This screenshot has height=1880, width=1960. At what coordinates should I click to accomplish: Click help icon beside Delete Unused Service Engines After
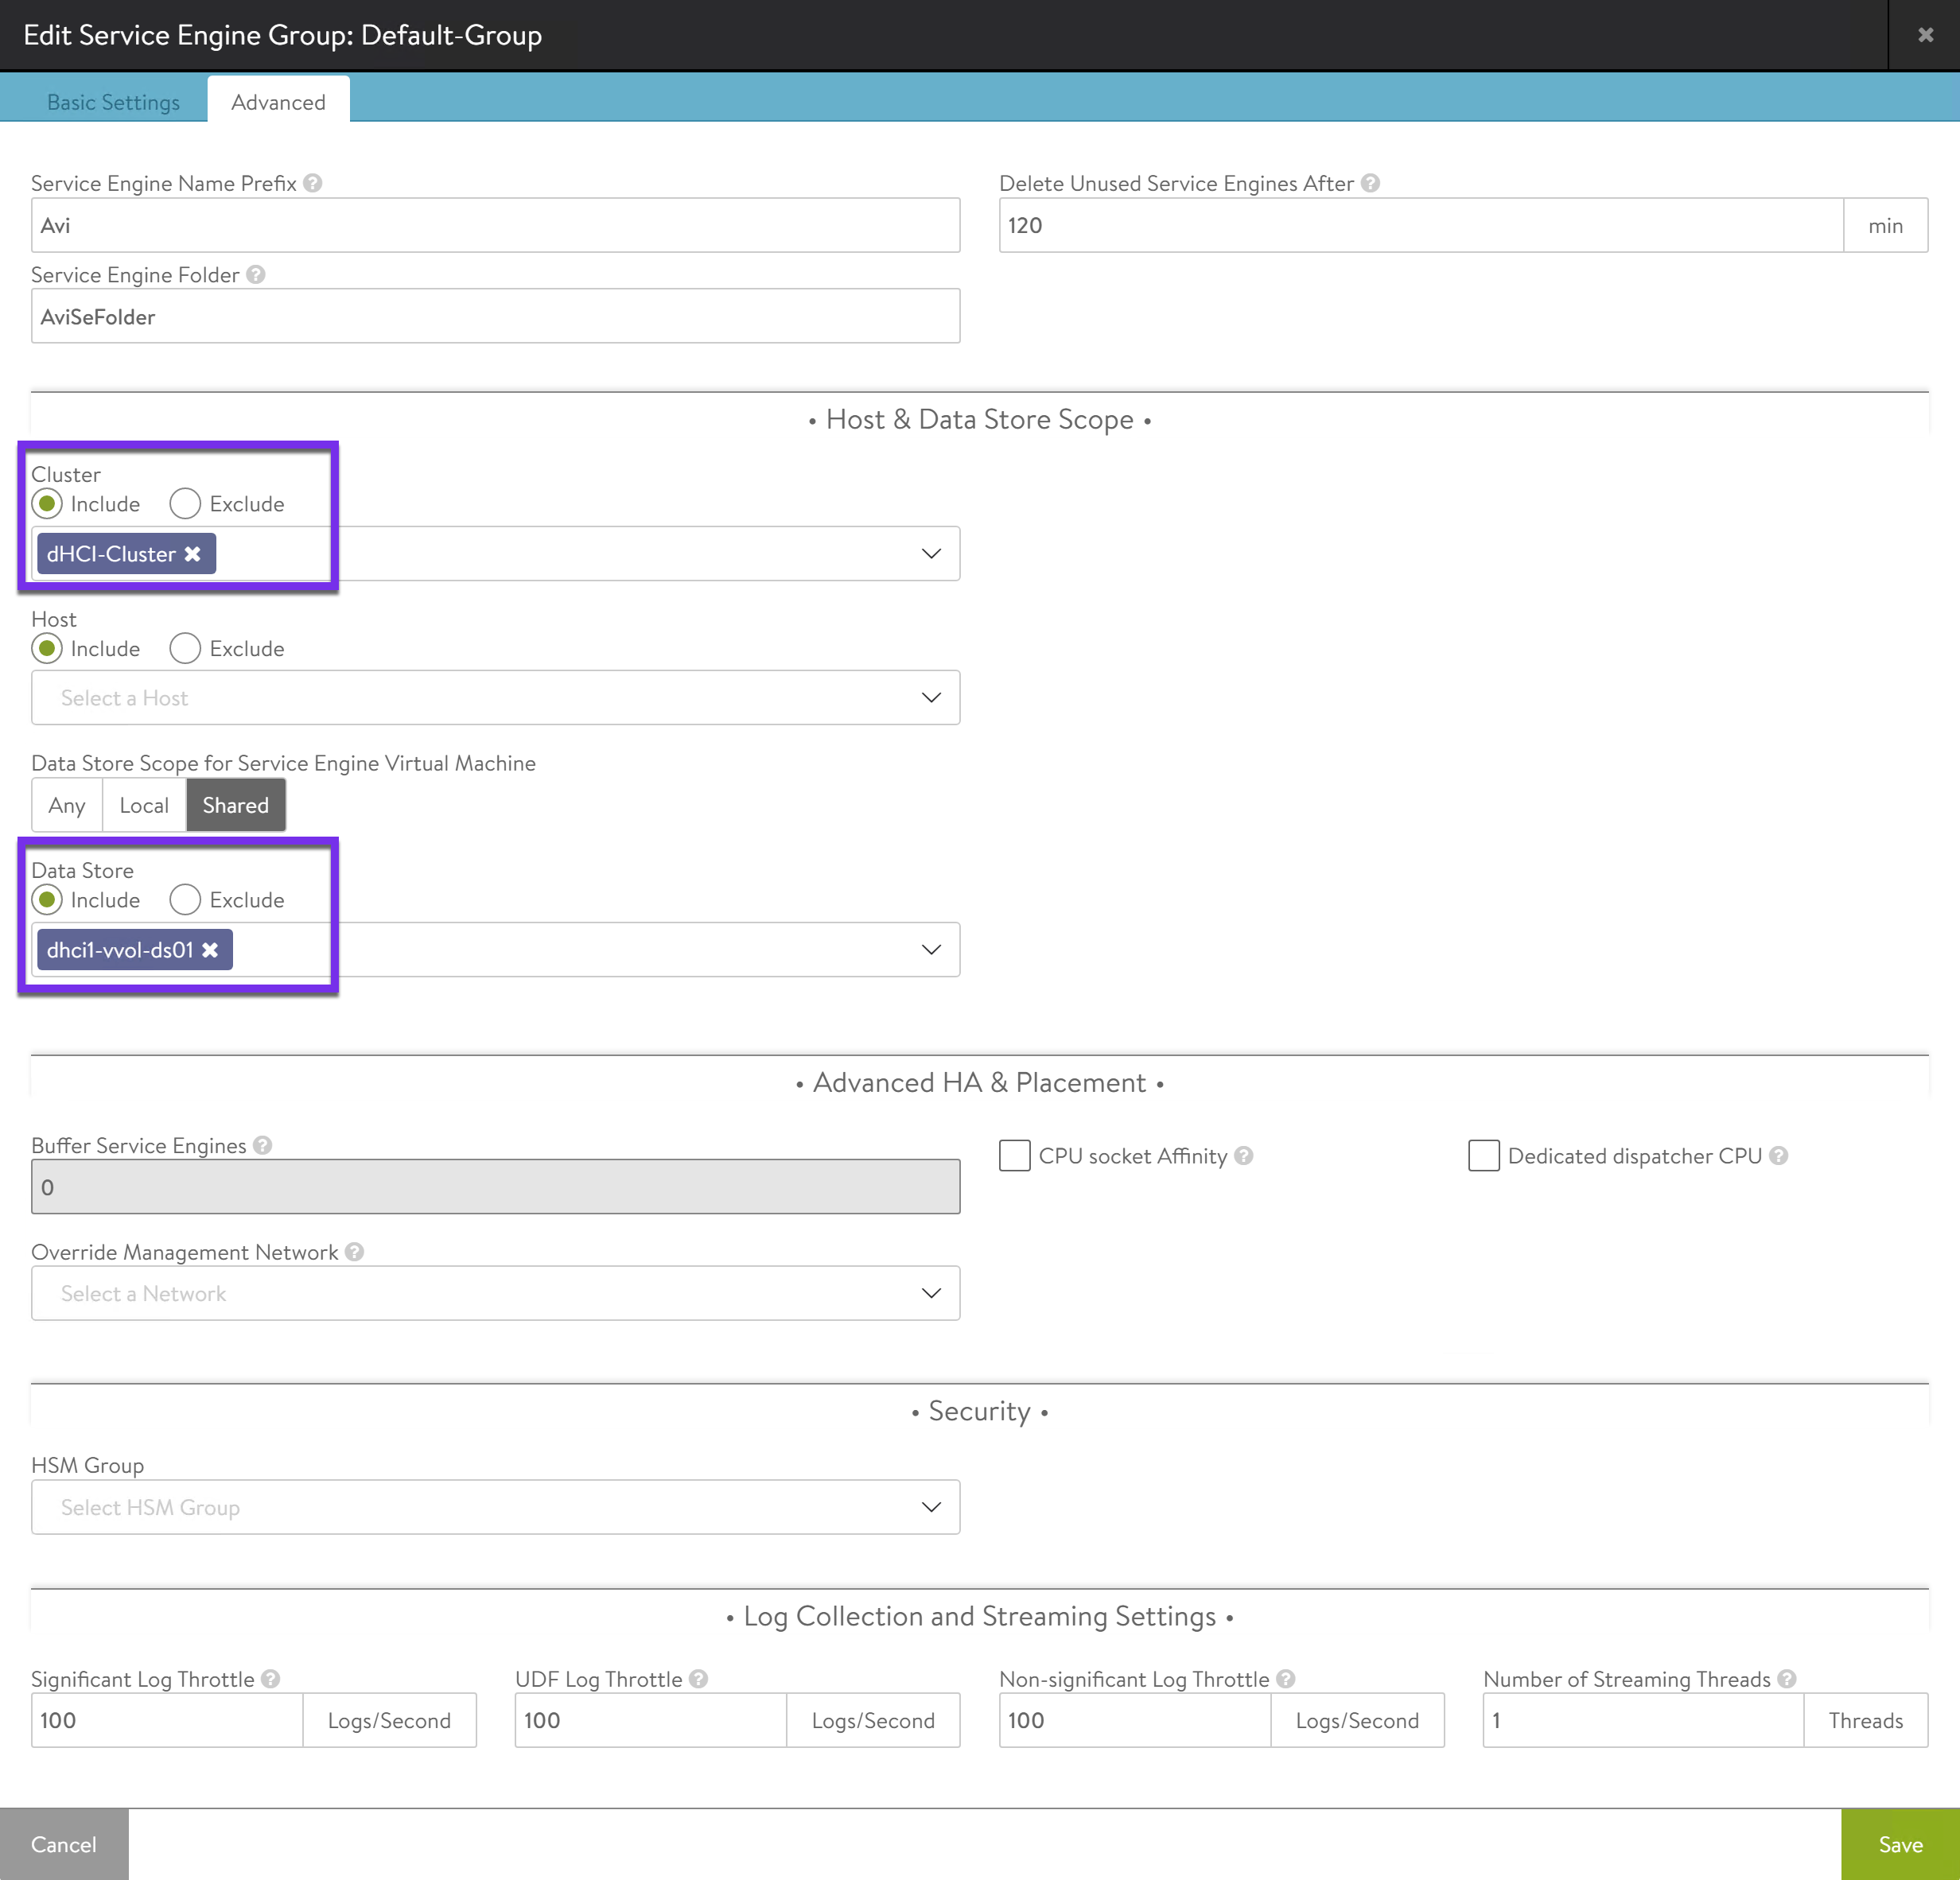(x=1370, y=183)
